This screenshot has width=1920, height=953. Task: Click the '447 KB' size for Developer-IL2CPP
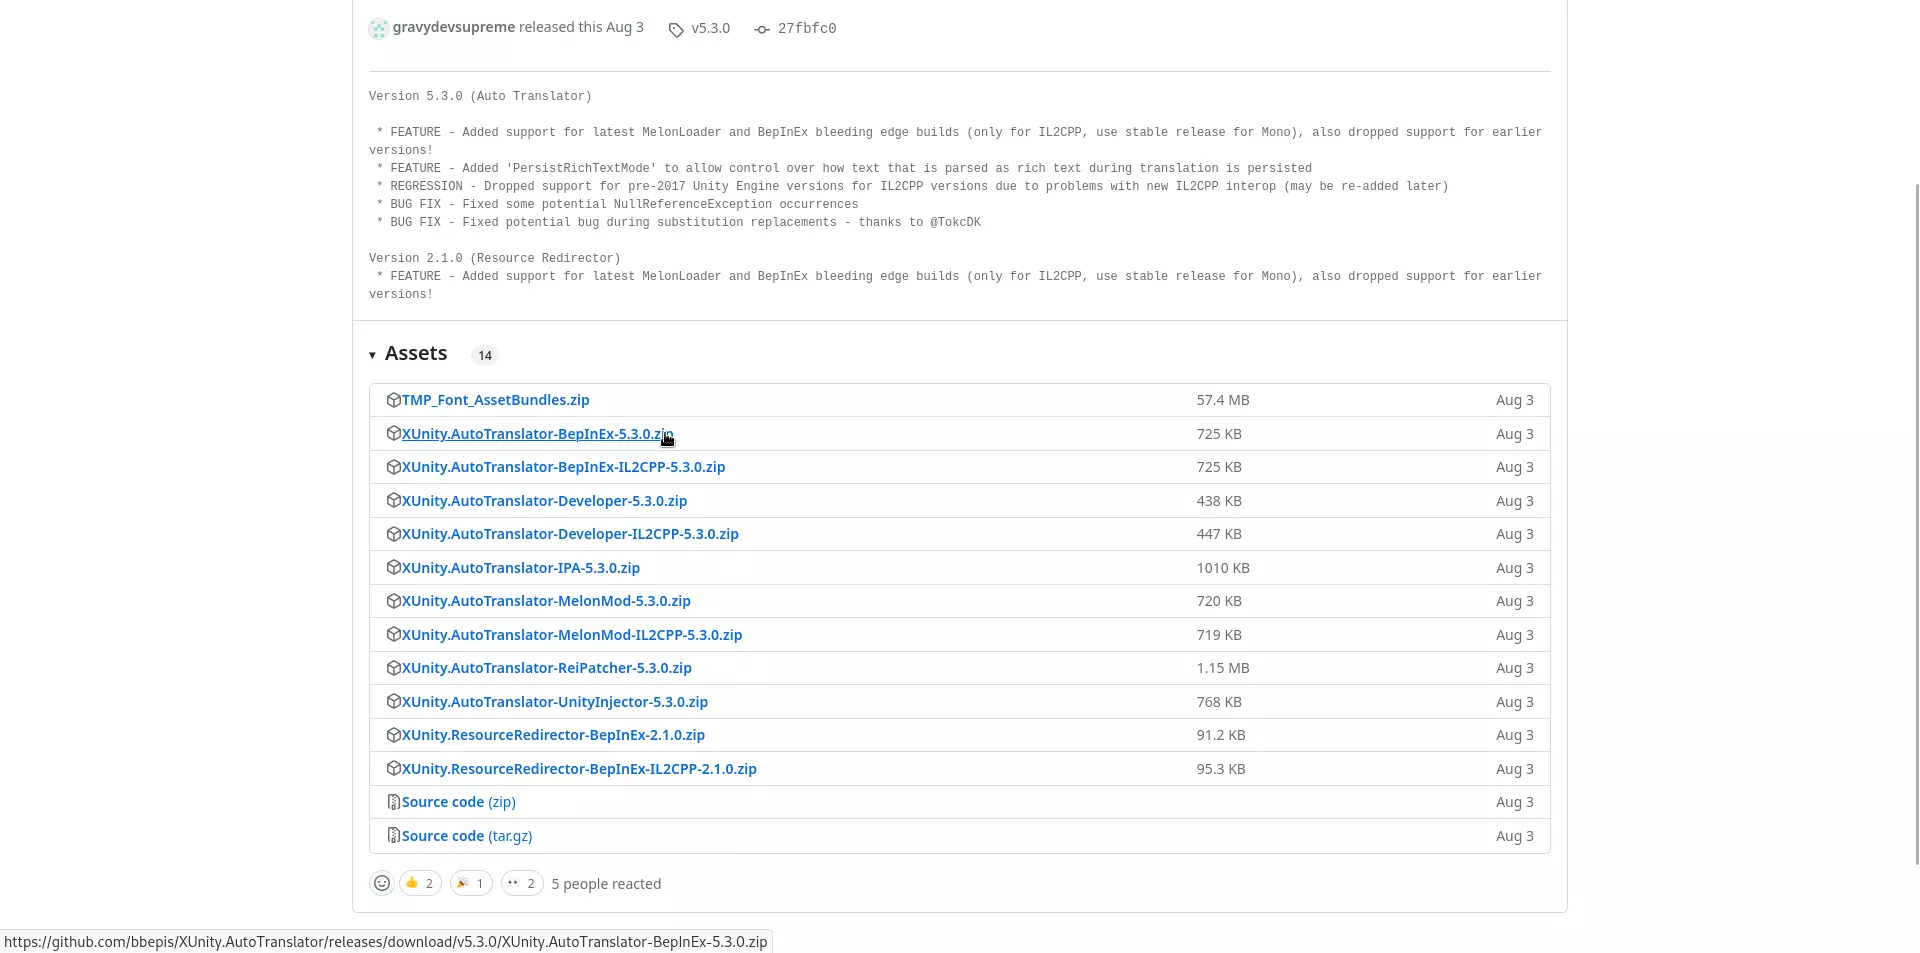[x=1219, y=534]
